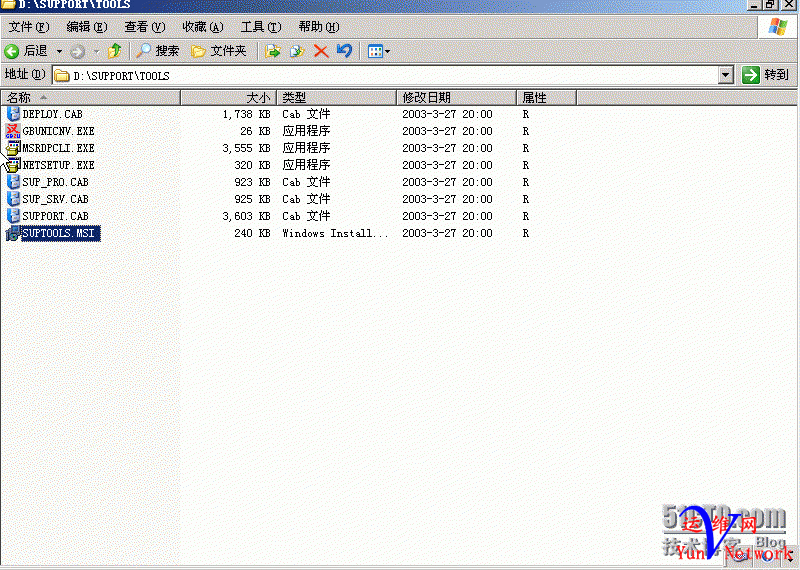Click the red Delete X icon
Image resolution: width=800 pixels, height=570 pixels.
[x=321, y=51]
